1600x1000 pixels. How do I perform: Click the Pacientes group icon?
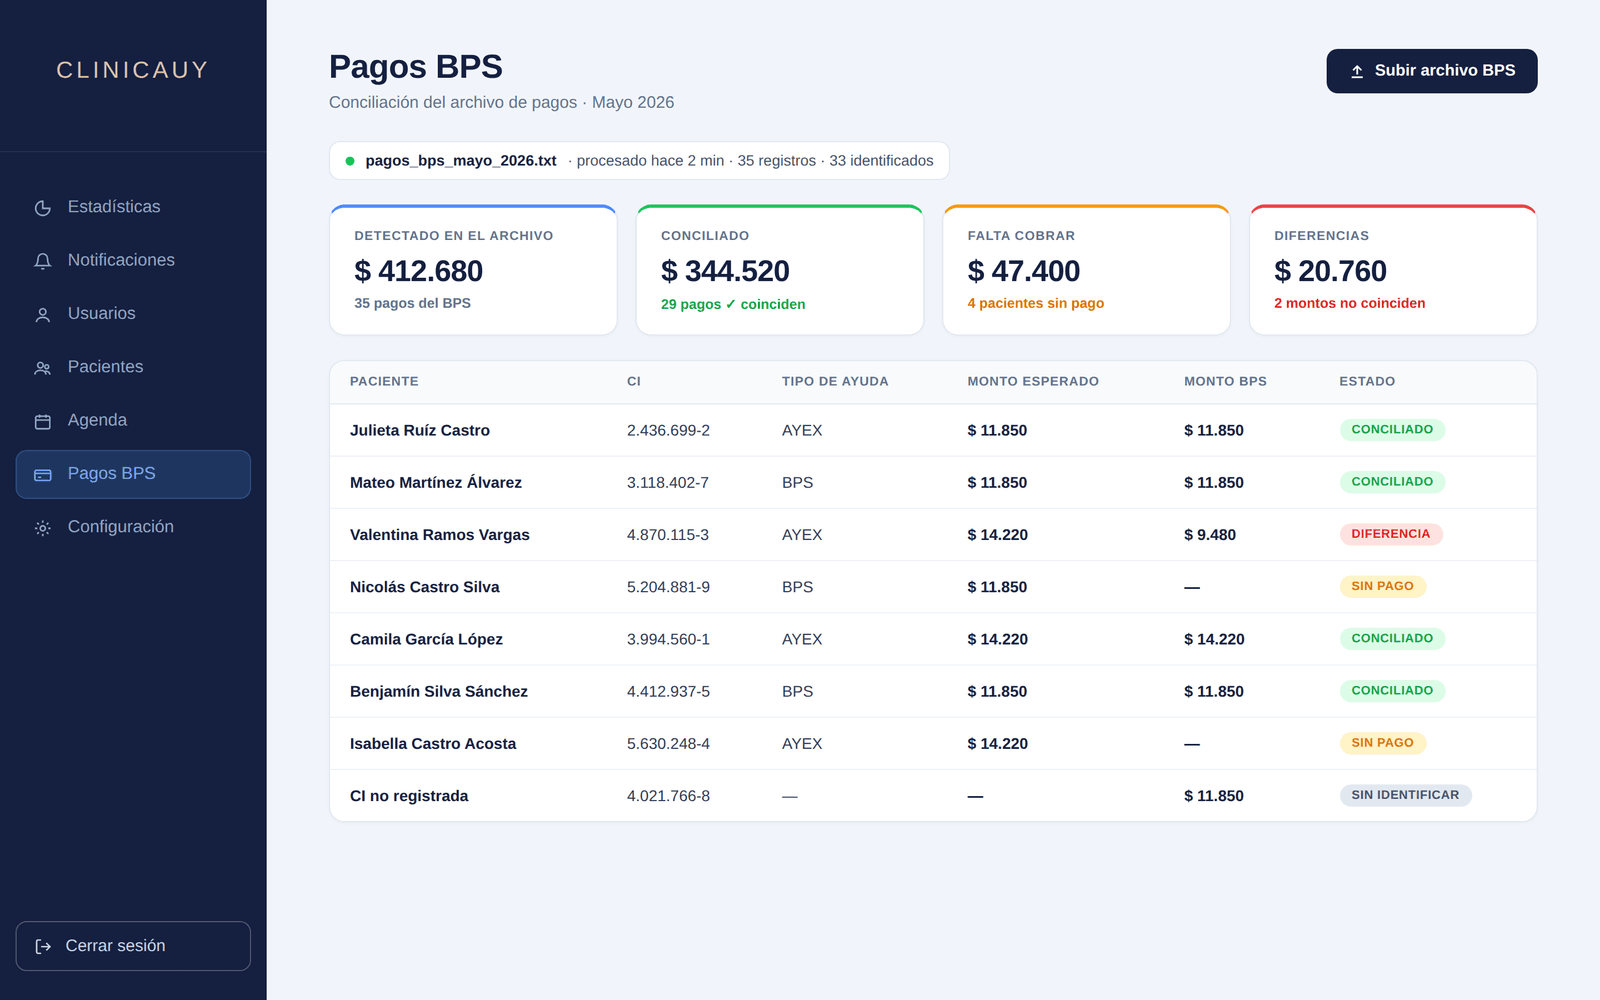43,368
